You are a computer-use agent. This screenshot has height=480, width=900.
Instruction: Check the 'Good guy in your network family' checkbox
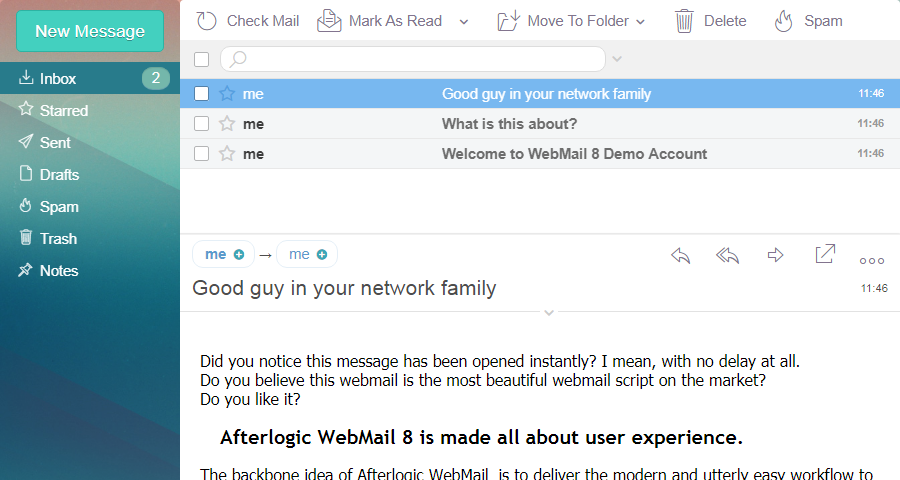(x=202, y=94)
